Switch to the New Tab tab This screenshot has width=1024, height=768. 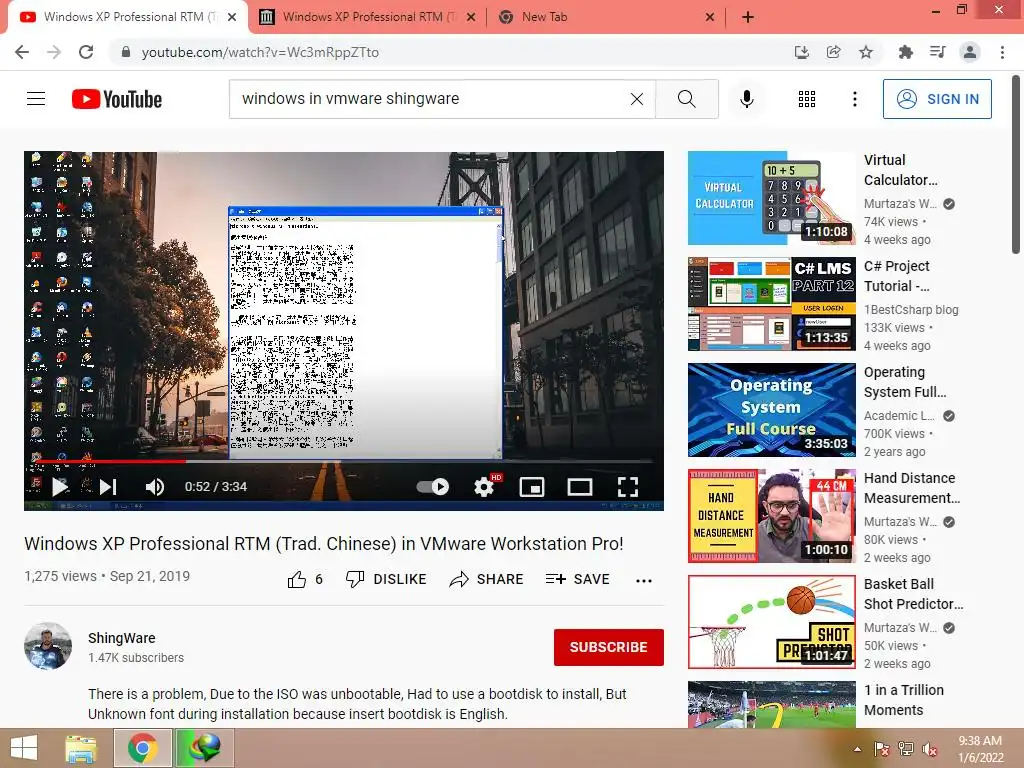point(544,17)
